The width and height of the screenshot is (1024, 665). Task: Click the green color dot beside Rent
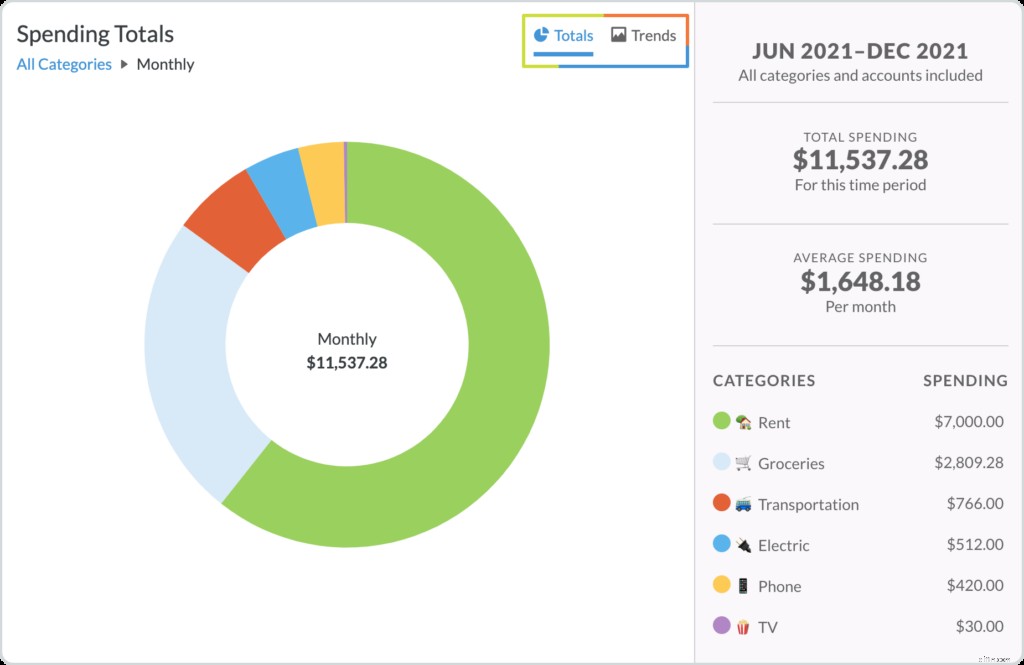[x=720, y=421]
